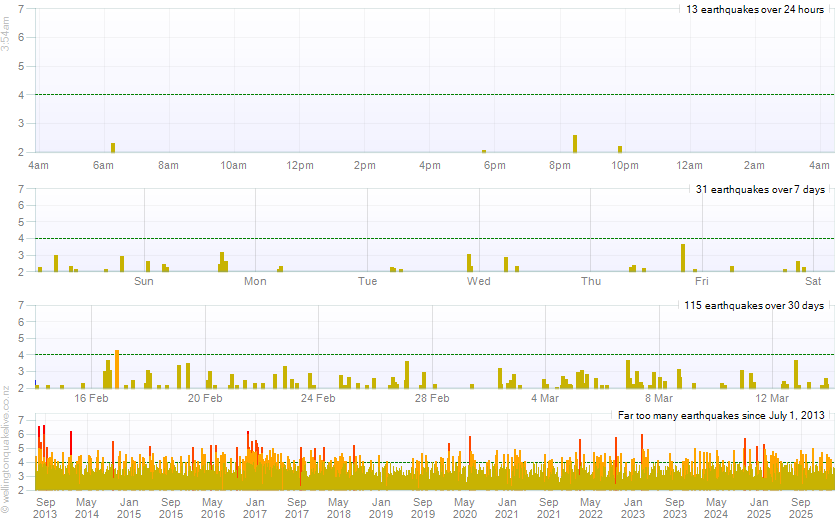
Task: Click the '31 earthquakes over 7 days' label
Action: 761,189
